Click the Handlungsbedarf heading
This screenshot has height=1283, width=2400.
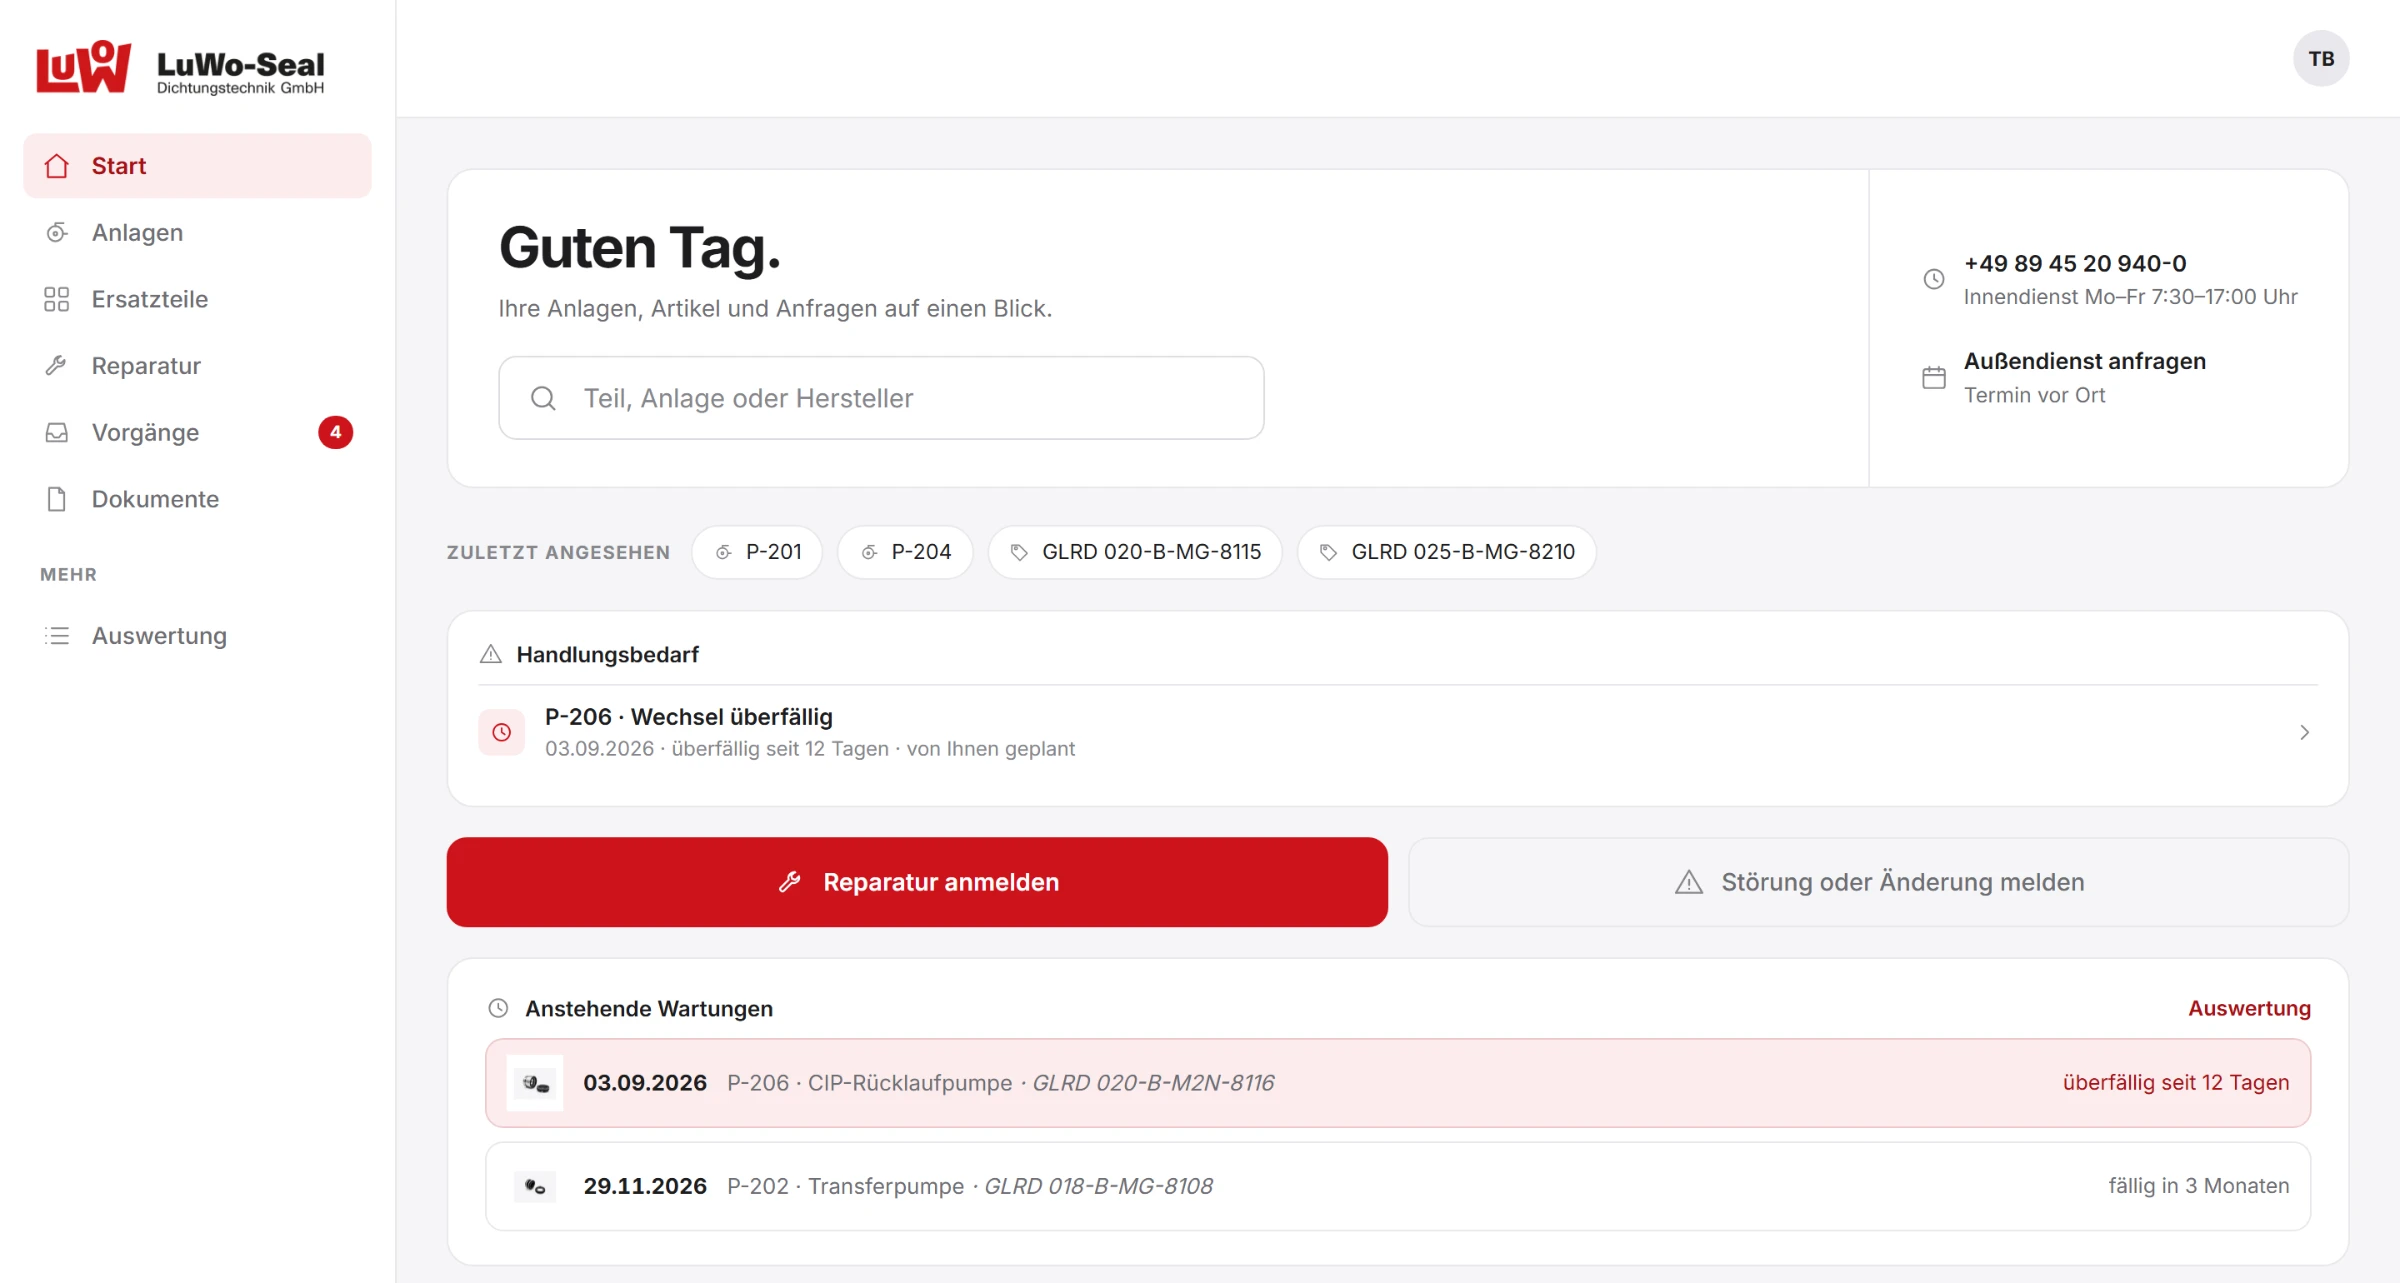pos(608,654)
